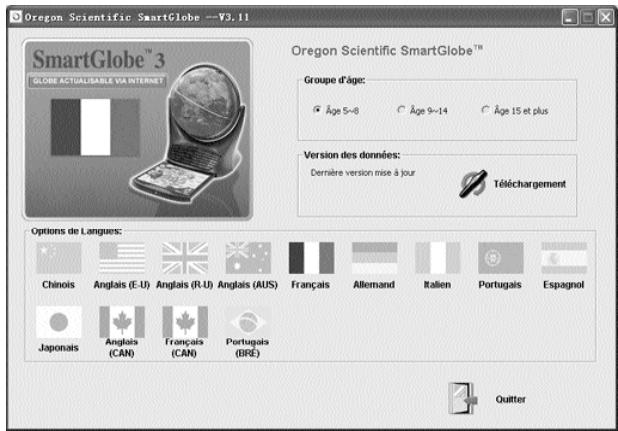Select Âge 15 et plus radio button
This screenshot has width=618, height=431.
485,110
